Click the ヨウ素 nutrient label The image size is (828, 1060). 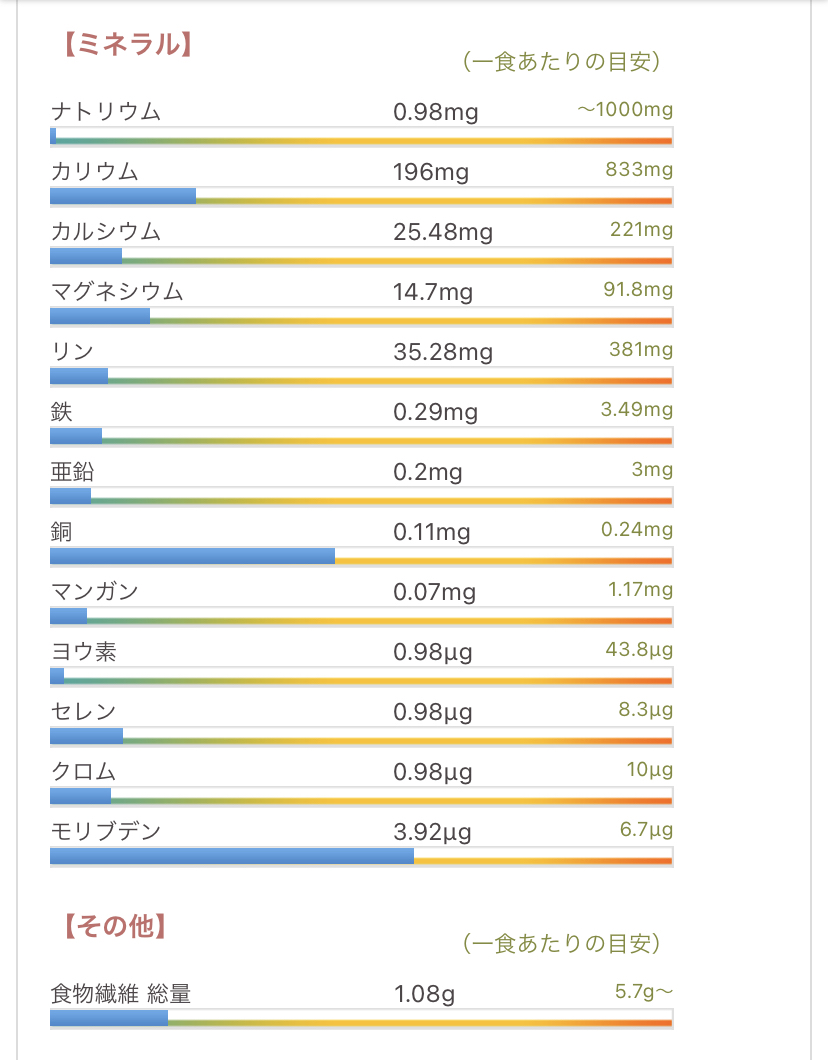coord(84,652)
